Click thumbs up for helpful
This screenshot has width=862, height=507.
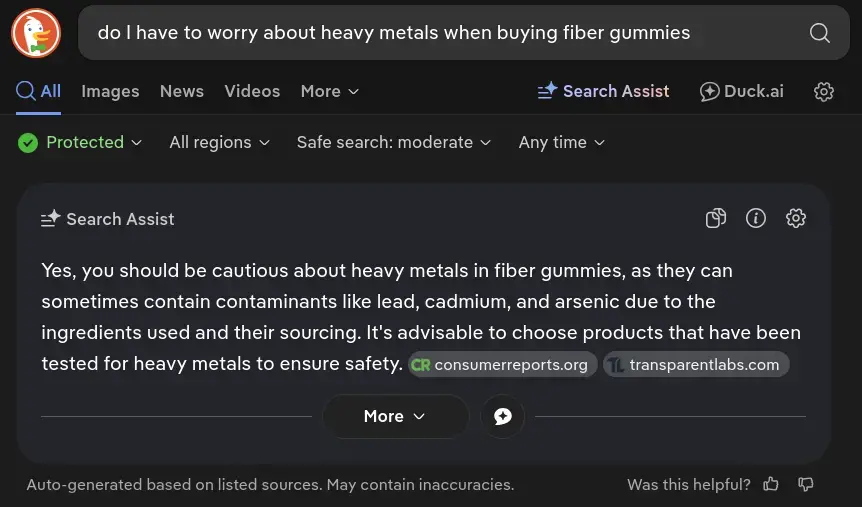click(771, 484)
